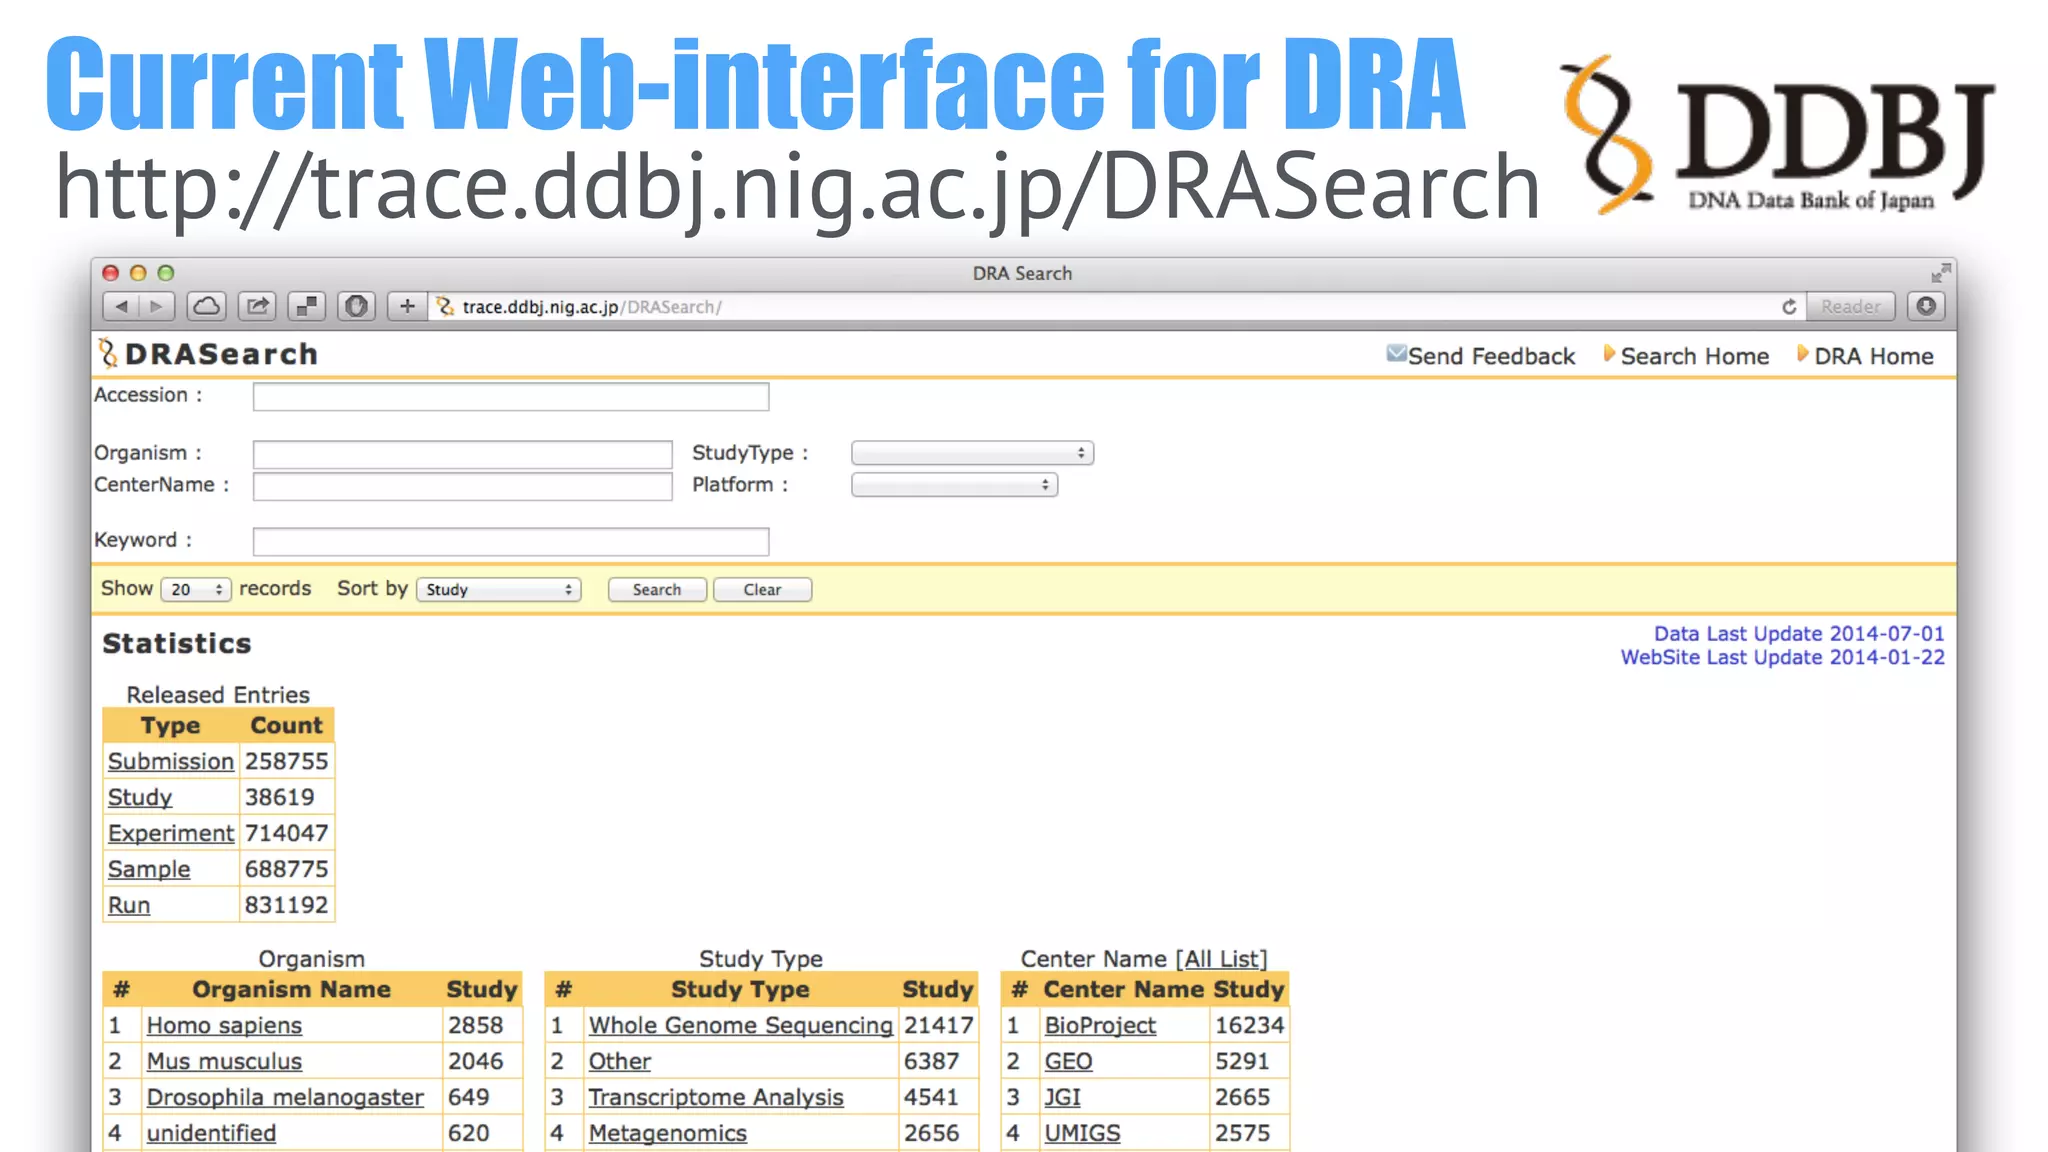Open Whole Genome Sequencing study type
The image size is (2048, 1152).
click(740, 1025)
